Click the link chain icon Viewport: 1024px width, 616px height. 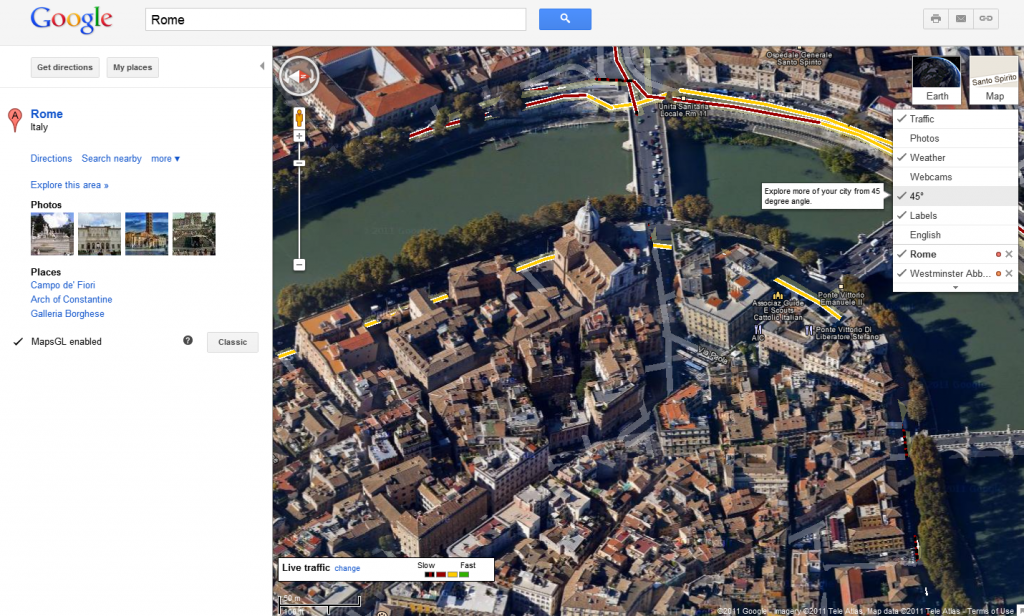(986, 19)
